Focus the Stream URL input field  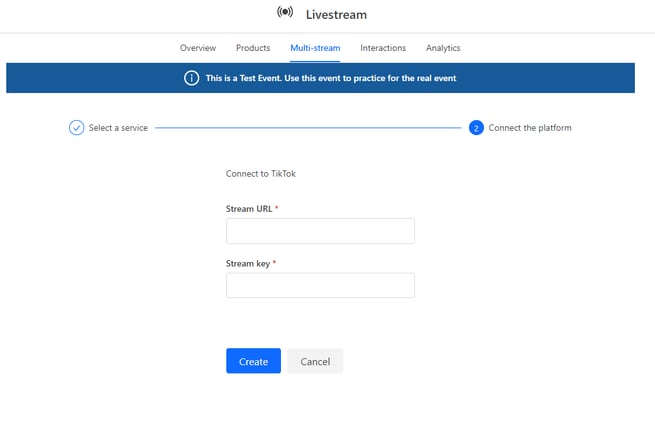click(x=320, y=231)
